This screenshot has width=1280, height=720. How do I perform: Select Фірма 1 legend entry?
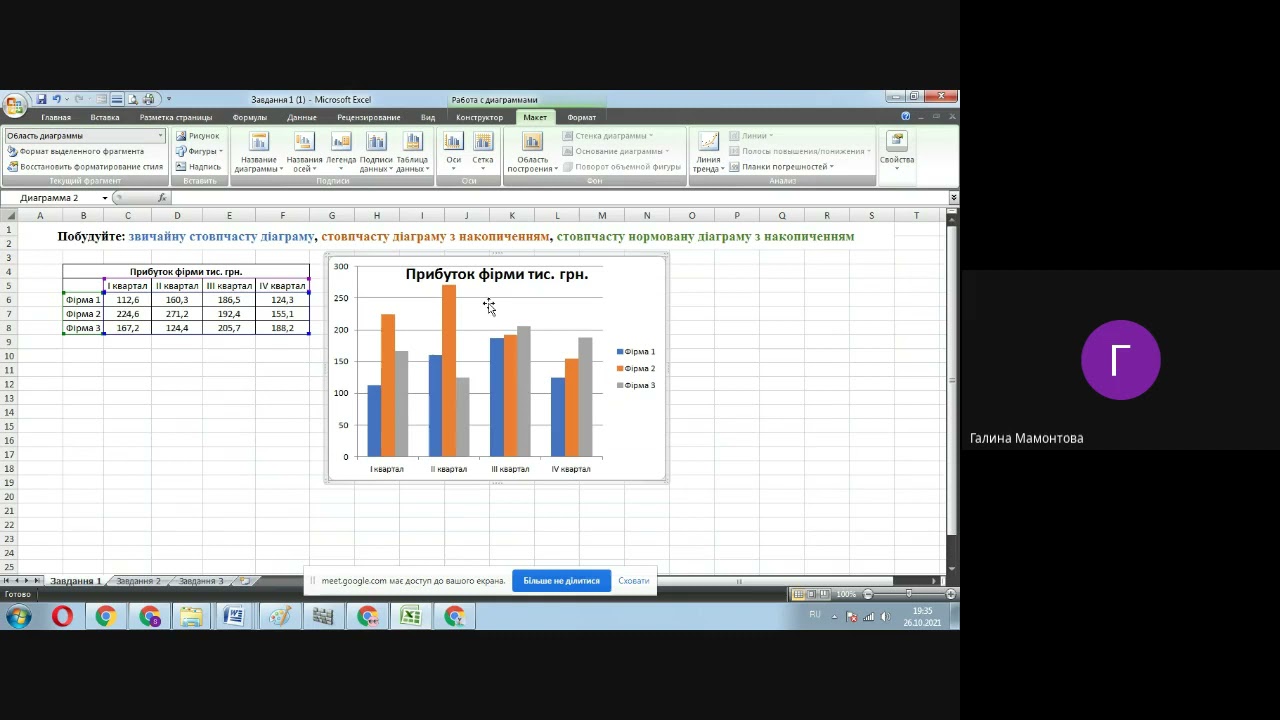point(636,352)
